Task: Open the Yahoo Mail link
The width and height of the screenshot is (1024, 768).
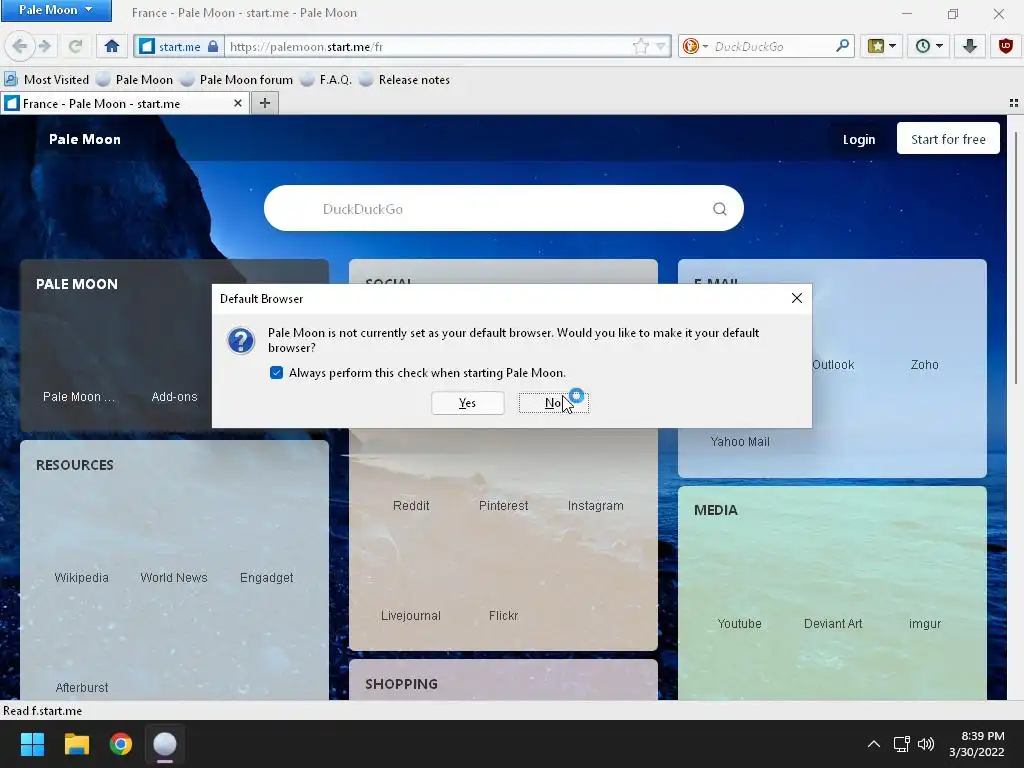Action: 740,441
